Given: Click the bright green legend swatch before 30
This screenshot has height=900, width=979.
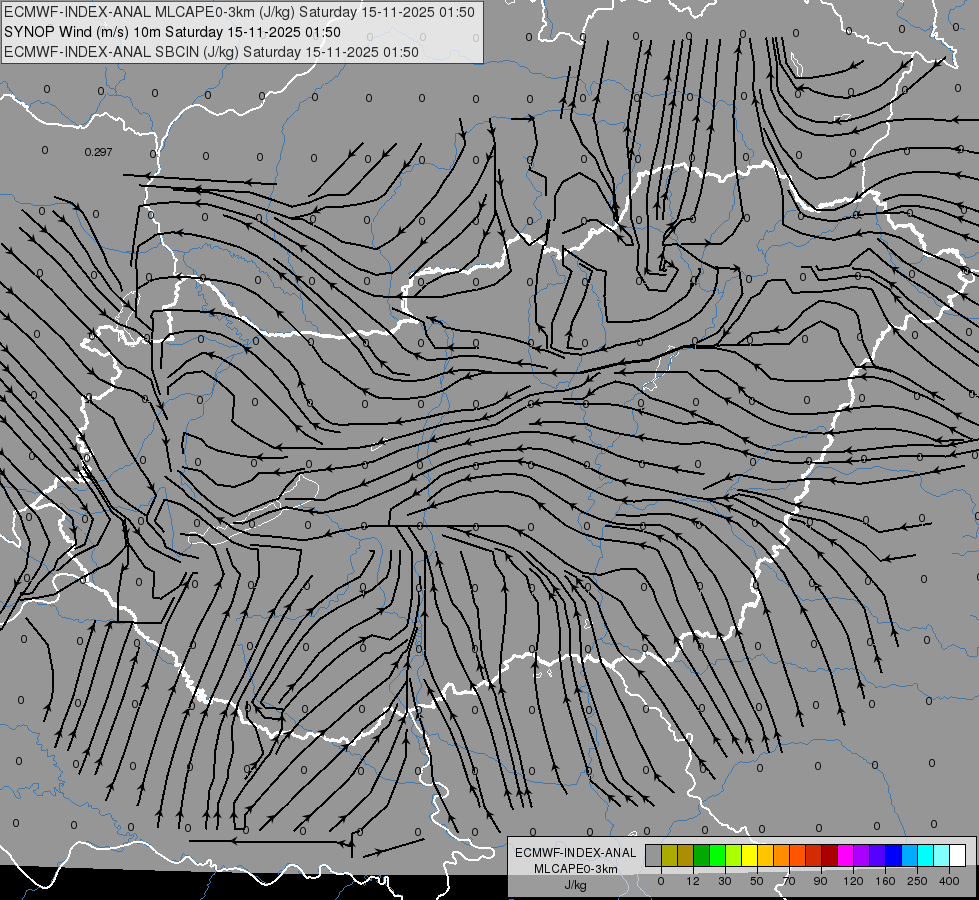Looking at the screenshot, I should click(x=717, y=855).
